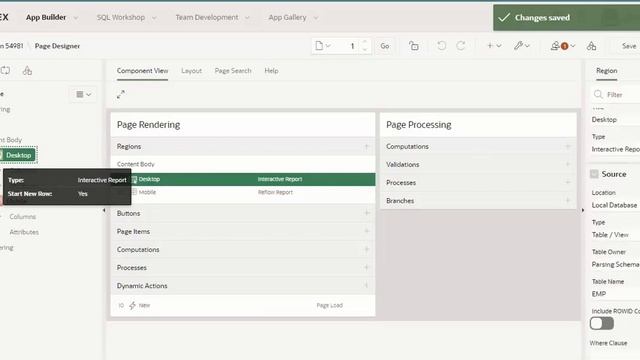Click the Page Designer breadcrumb link
The image size is (640, 360).
(x=57, y=46)
